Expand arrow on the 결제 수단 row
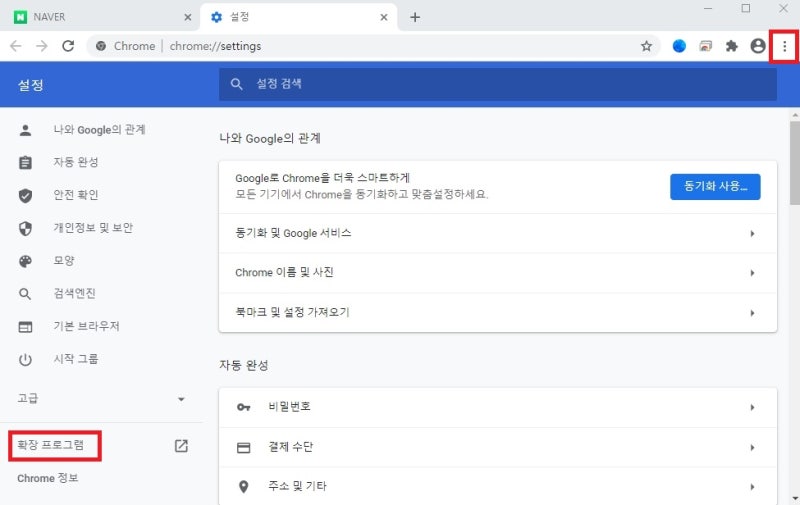This screenshot has width=800, height=505. click(x=752, y=448)
